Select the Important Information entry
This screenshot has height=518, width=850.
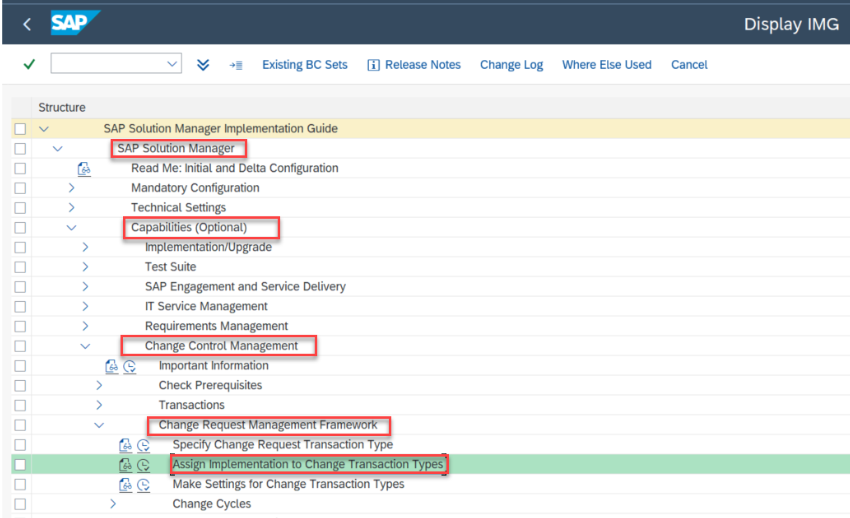point(214,366)
